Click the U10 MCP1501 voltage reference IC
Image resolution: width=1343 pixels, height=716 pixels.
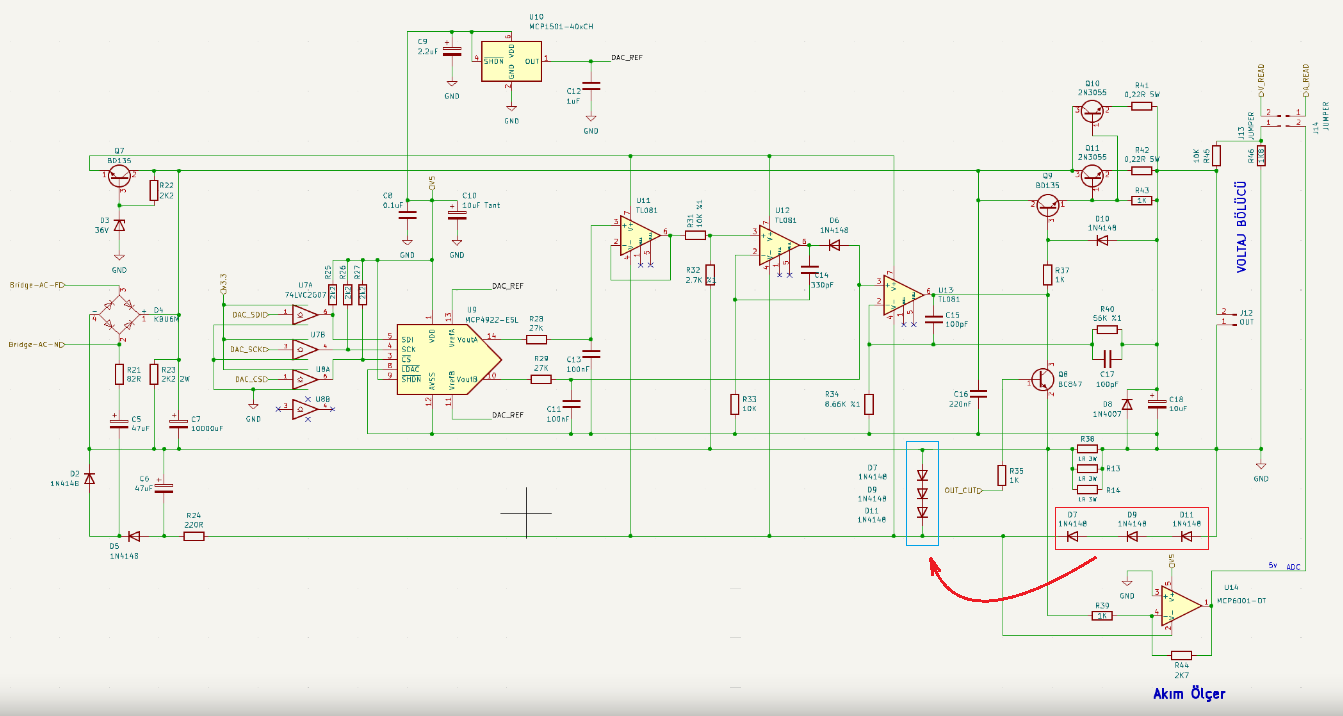coord(511,61)
